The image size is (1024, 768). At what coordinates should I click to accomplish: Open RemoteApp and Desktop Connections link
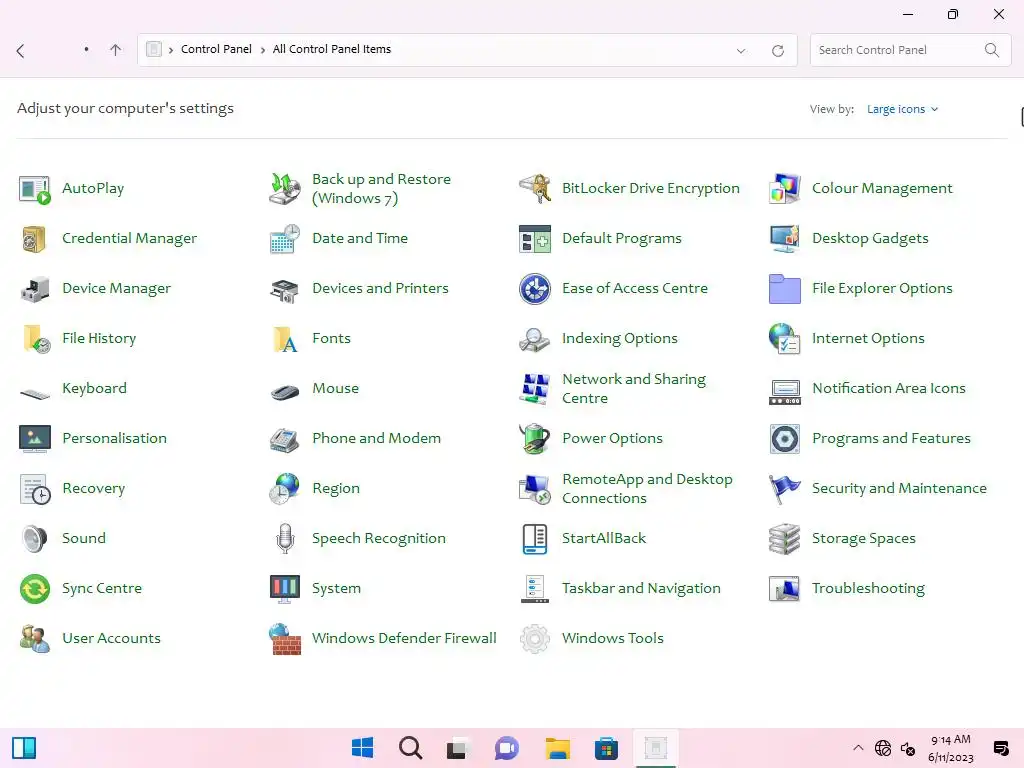pos(647,488)
